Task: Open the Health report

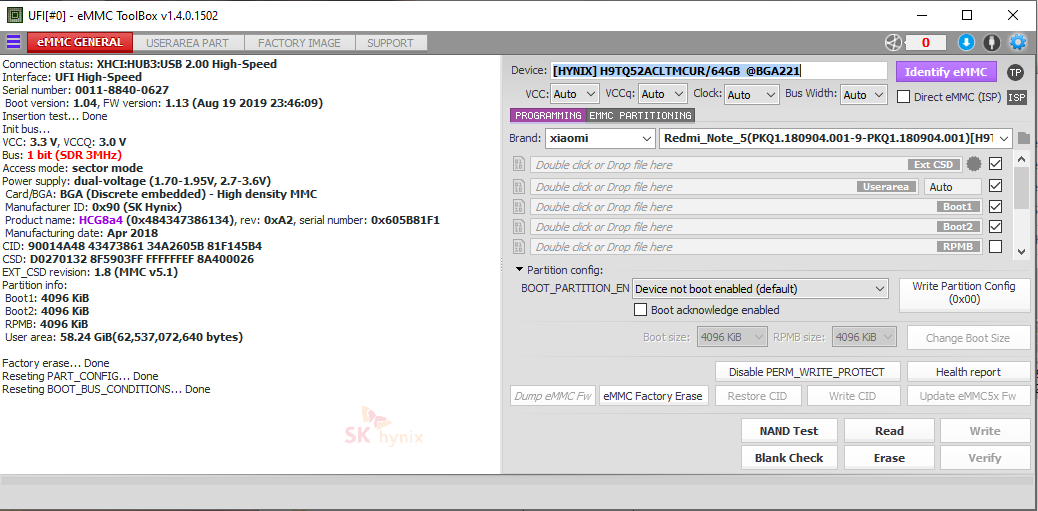Action: coord(968,372)
